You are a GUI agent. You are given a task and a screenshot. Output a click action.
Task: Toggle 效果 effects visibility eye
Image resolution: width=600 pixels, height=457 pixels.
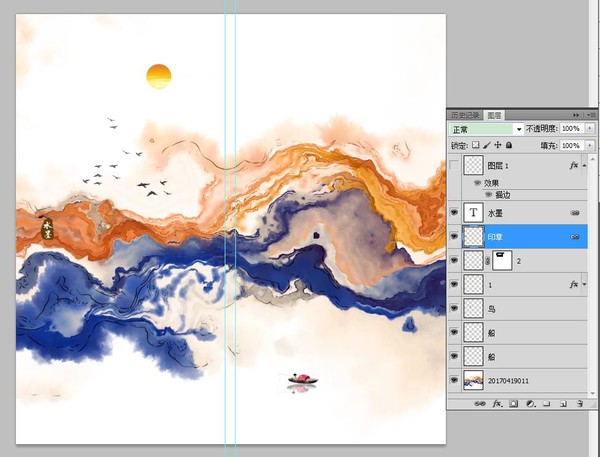[478, 183]
